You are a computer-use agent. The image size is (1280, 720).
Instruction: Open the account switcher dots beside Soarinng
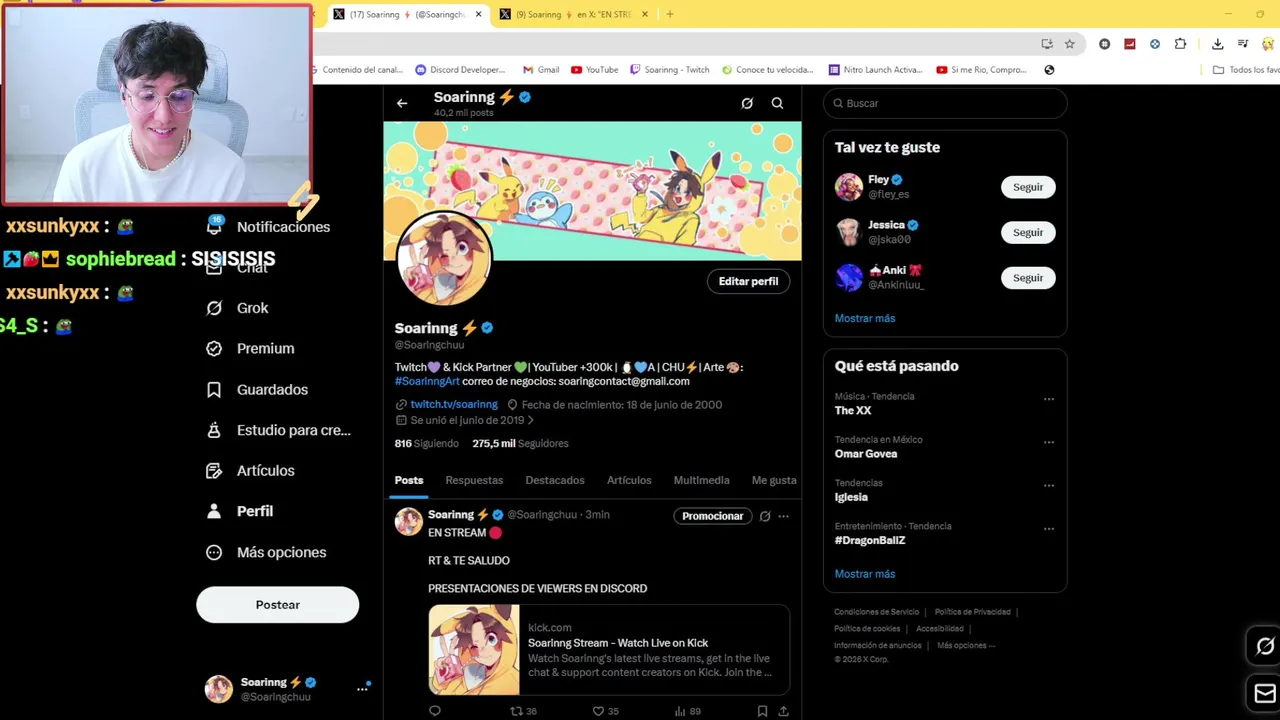362,688
